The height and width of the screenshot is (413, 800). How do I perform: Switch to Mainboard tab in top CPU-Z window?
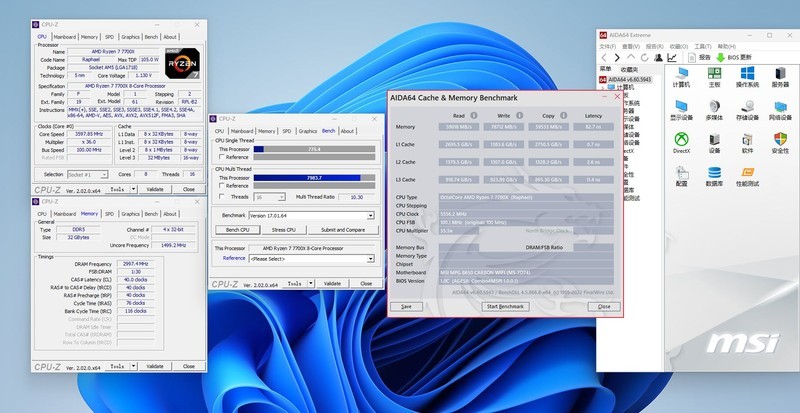point(65,37)
